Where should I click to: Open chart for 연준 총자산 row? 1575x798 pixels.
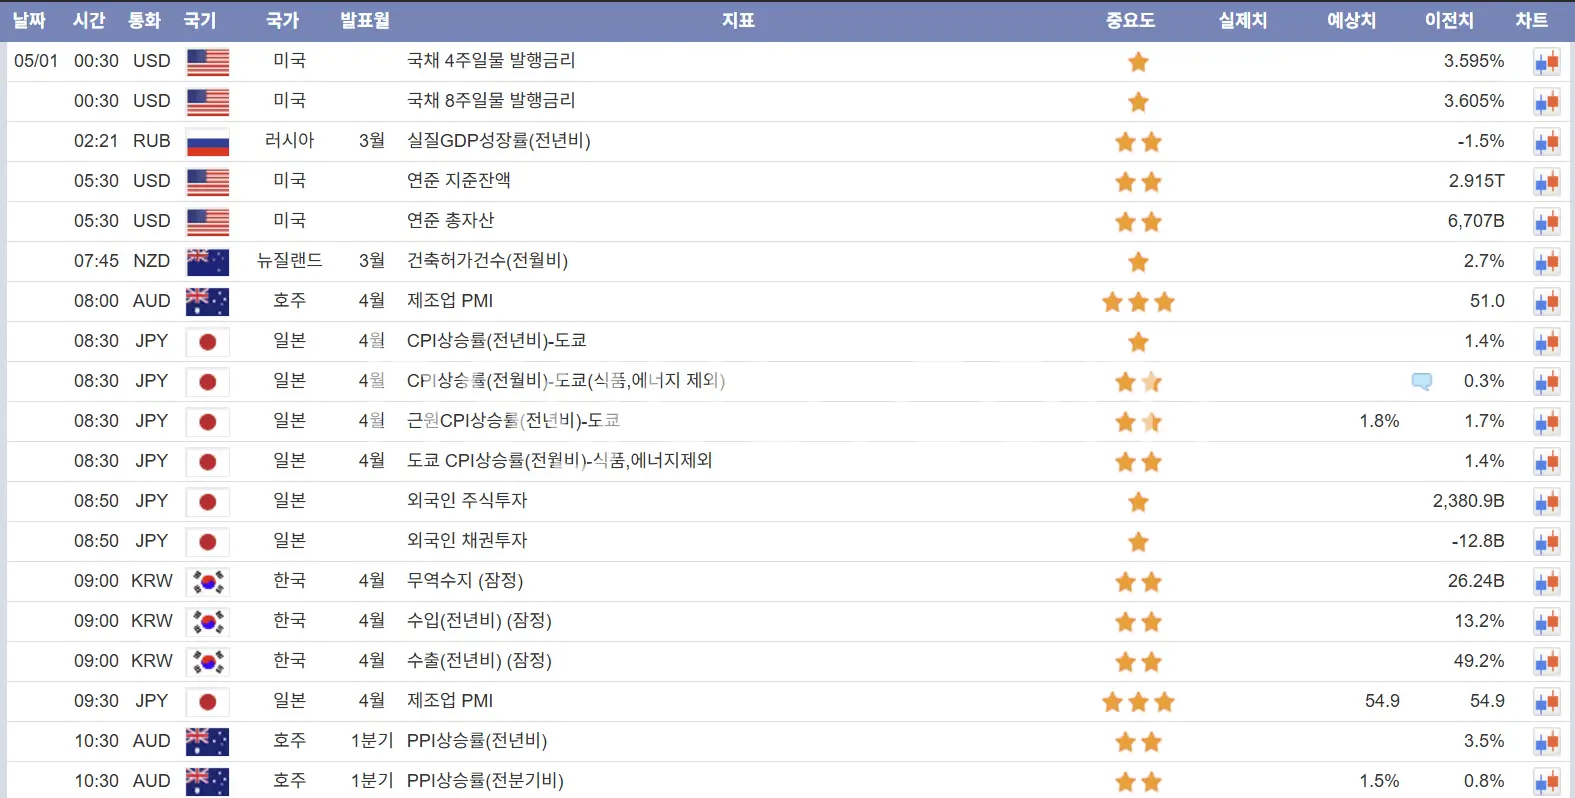(x=1546, y=222)
